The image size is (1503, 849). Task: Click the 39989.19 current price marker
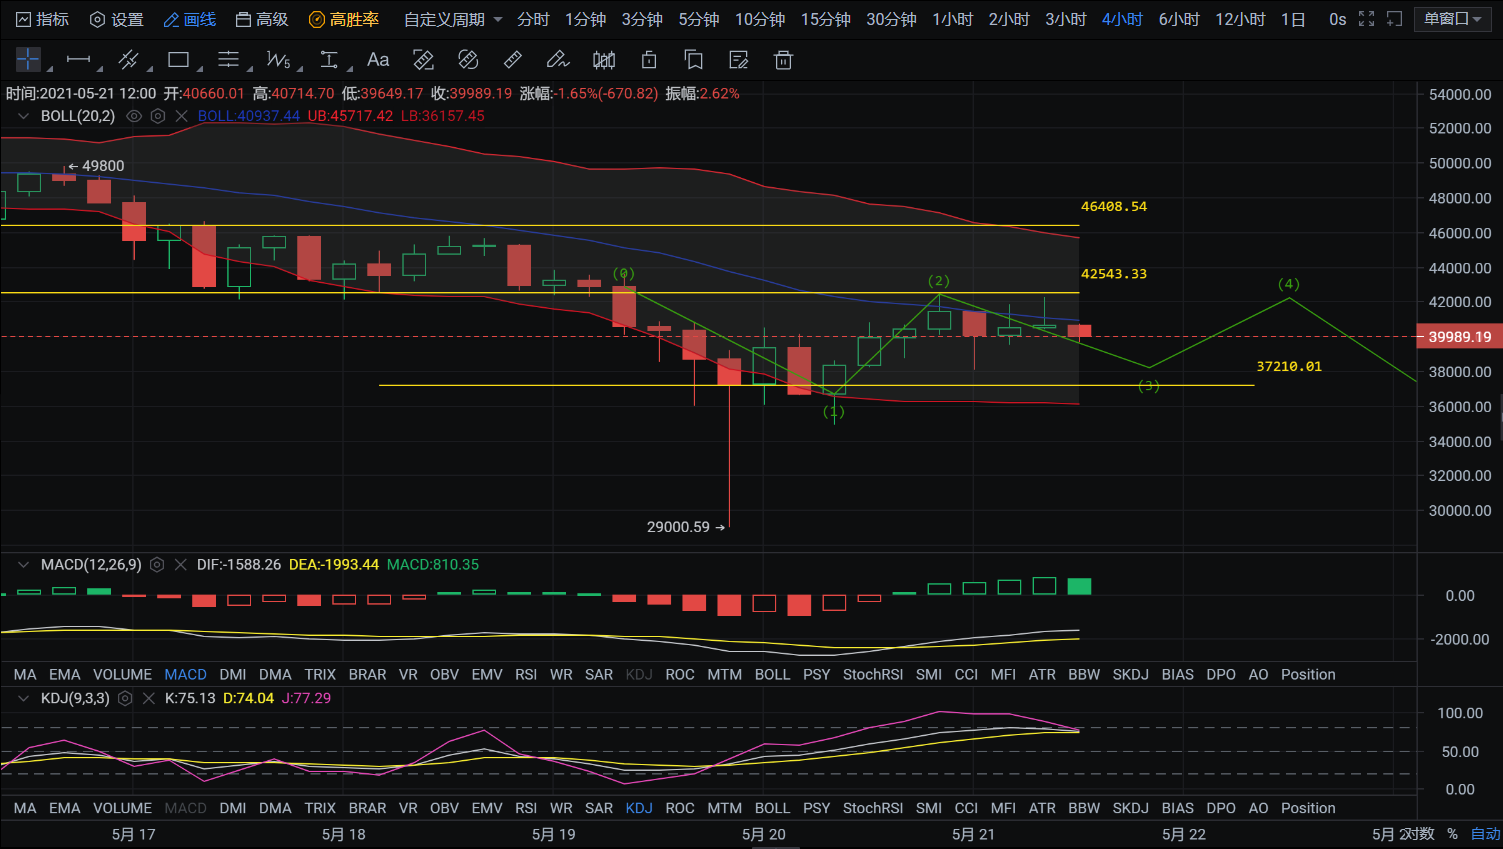[x=1459, y=337]
